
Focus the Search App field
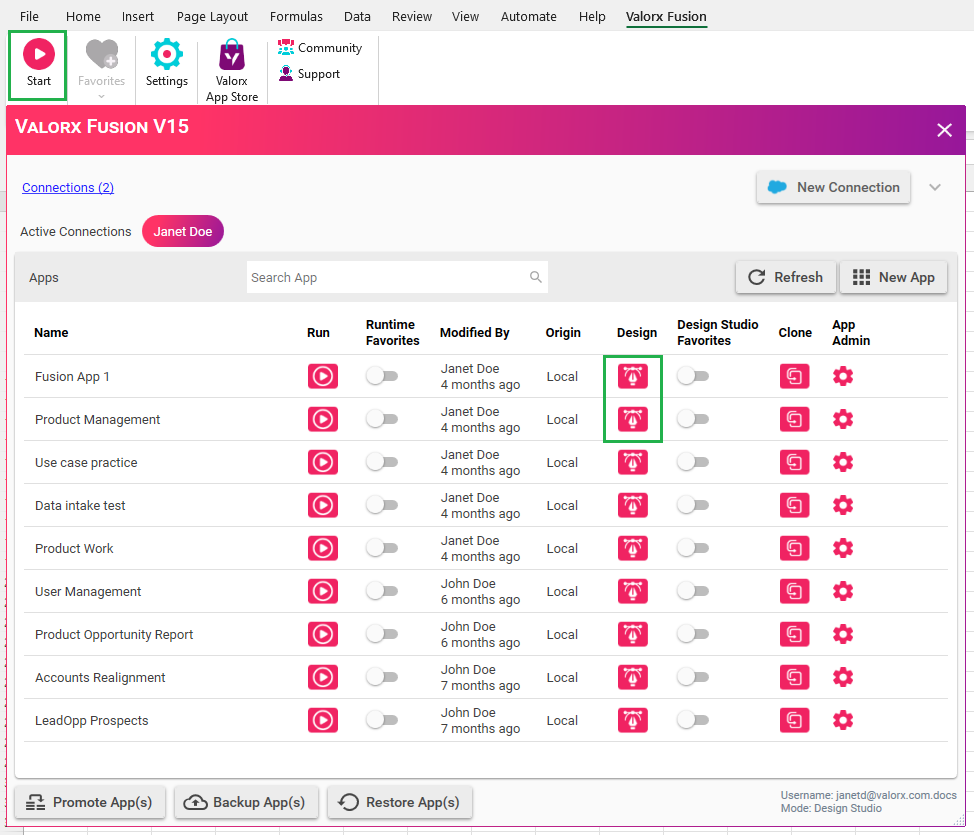point(398,277)
